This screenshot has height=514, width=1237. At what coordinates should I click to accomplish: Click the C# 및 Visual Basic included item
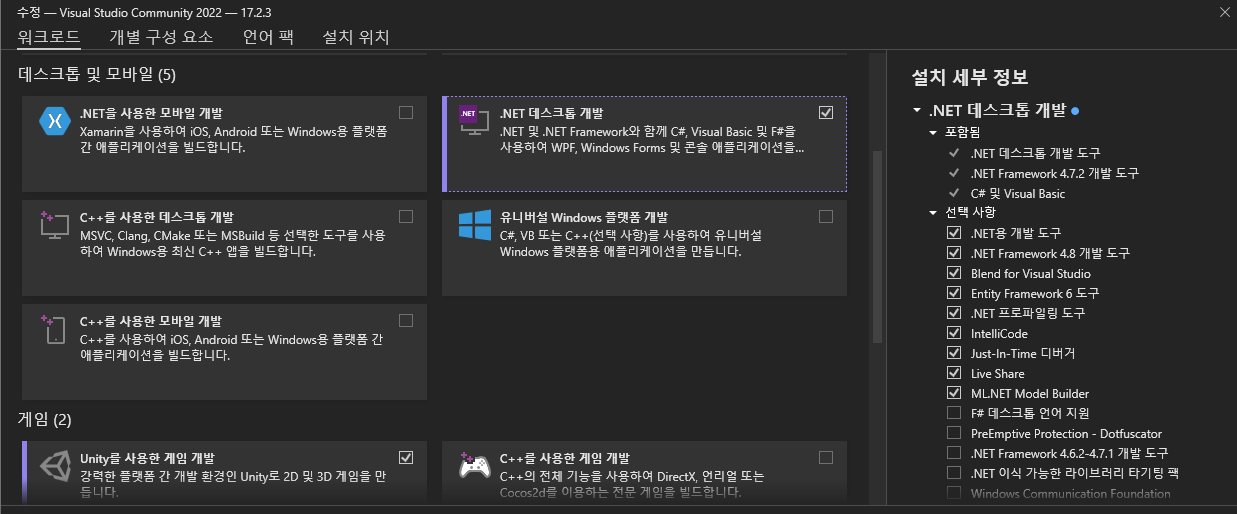tap(1018, 193)
